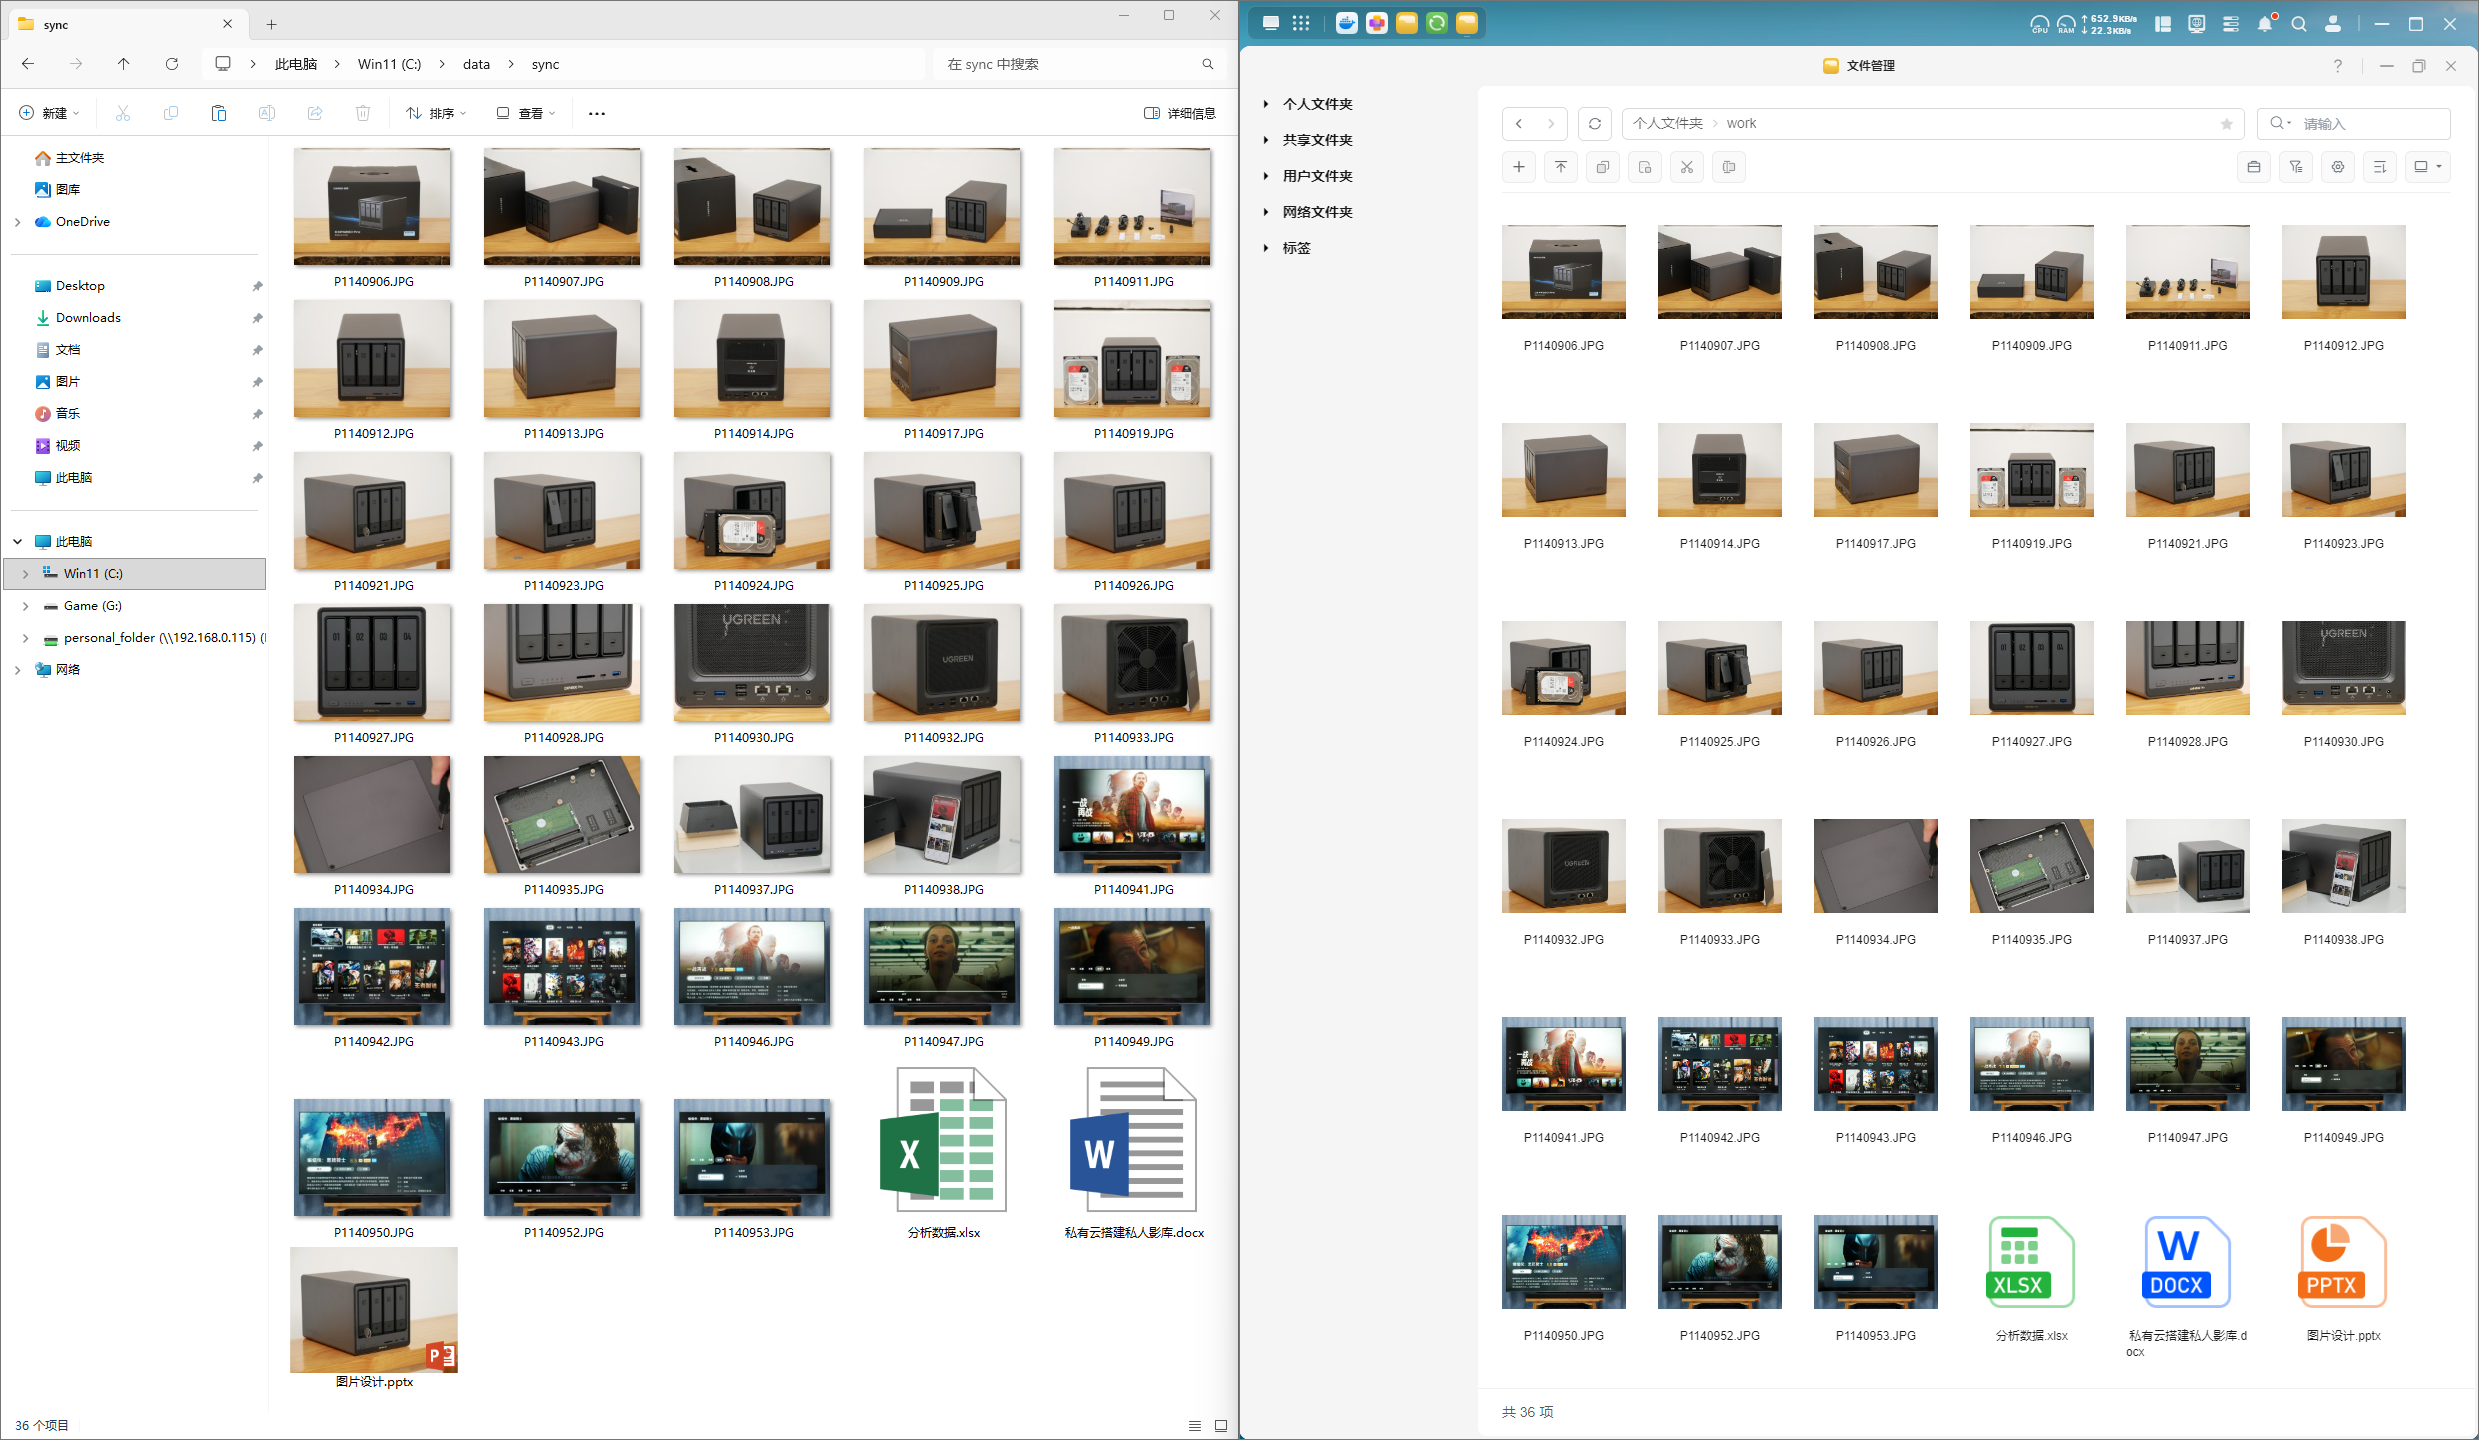
Task: Expand the Game (G:) drive node
Action: point(25,606)
